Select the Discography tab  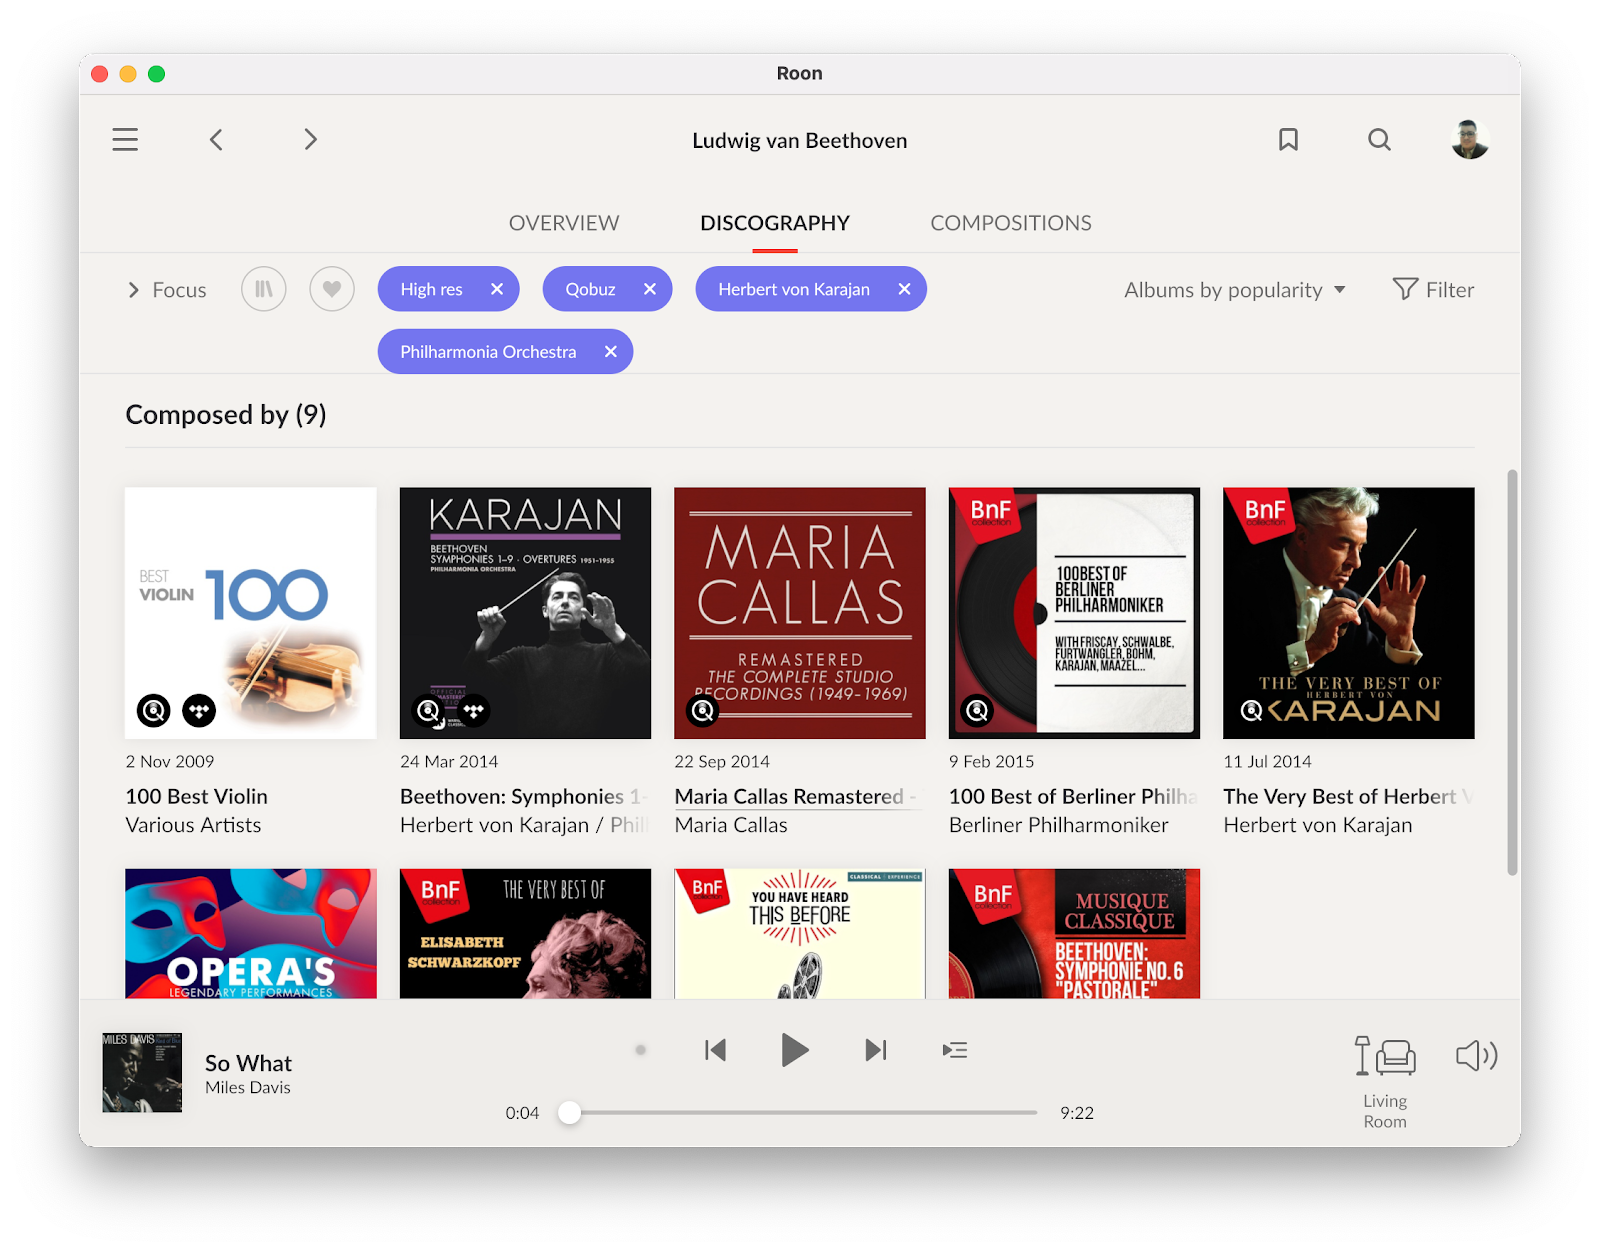pos(775,223)
